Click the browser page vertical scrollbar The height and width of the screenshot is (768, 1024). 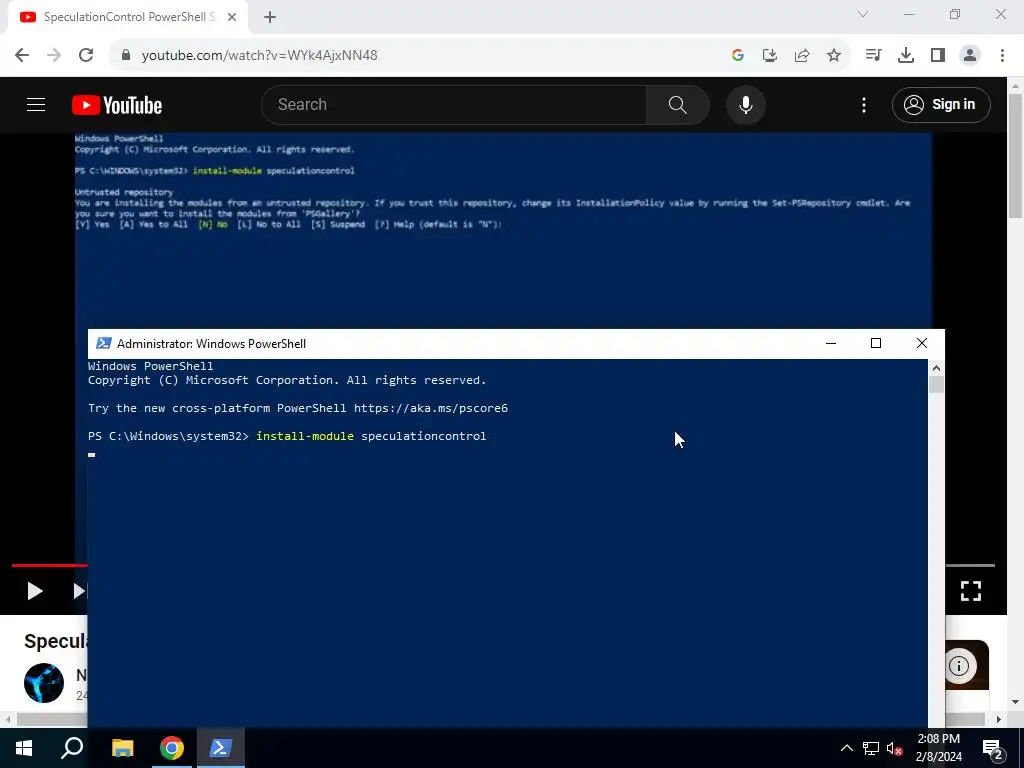coord(1015,155)
